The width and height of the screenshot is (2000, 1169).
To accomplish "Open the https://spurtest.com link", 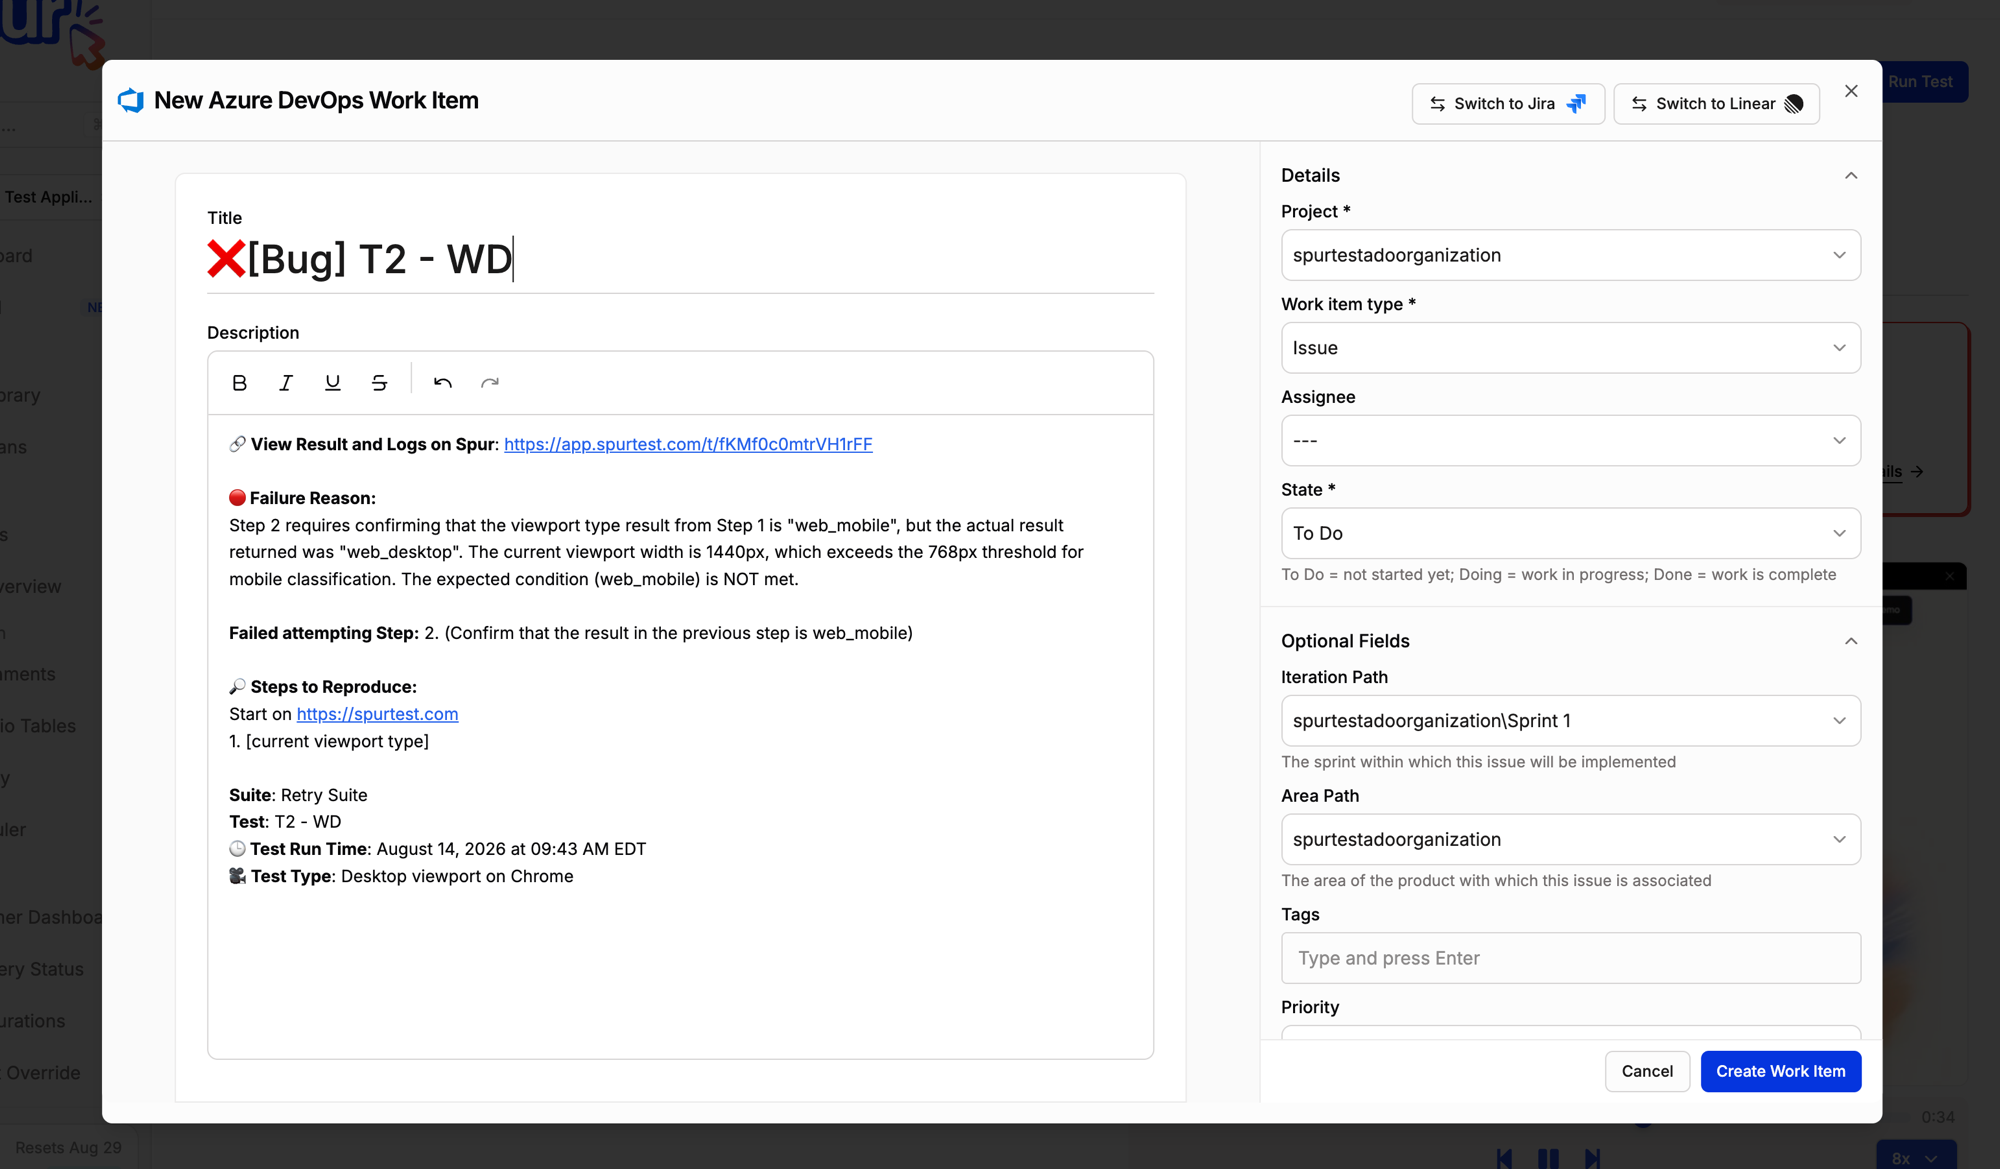I will point(377,714).
